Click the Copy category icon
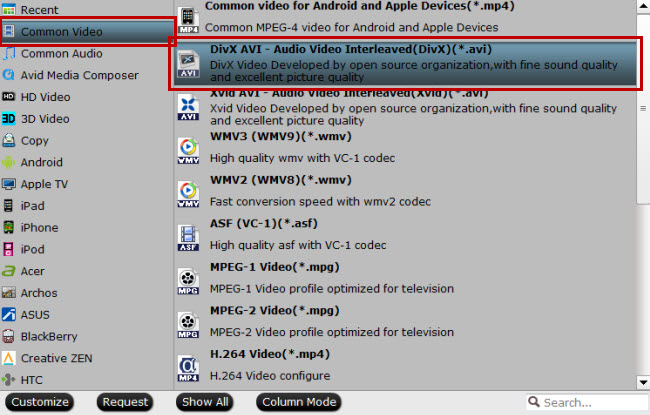Viewport: 650px width, 415px height. pyautogui.click(x=9, y=140)
